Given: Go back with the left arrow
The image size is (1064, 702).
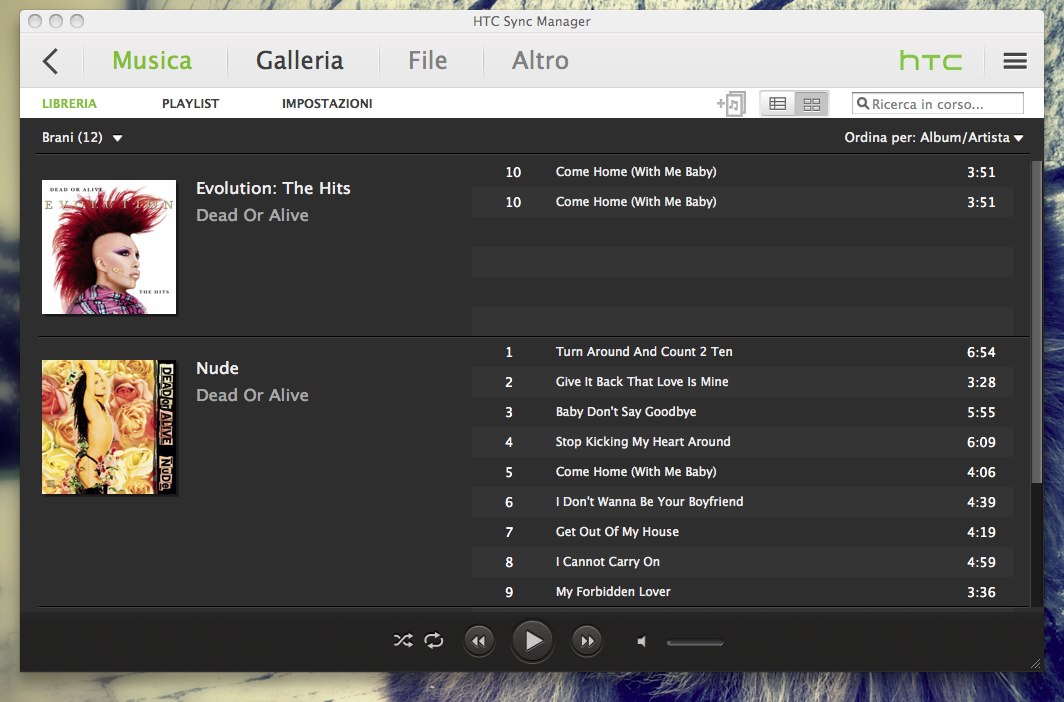Looking at the screenshot, I should 50,61.
